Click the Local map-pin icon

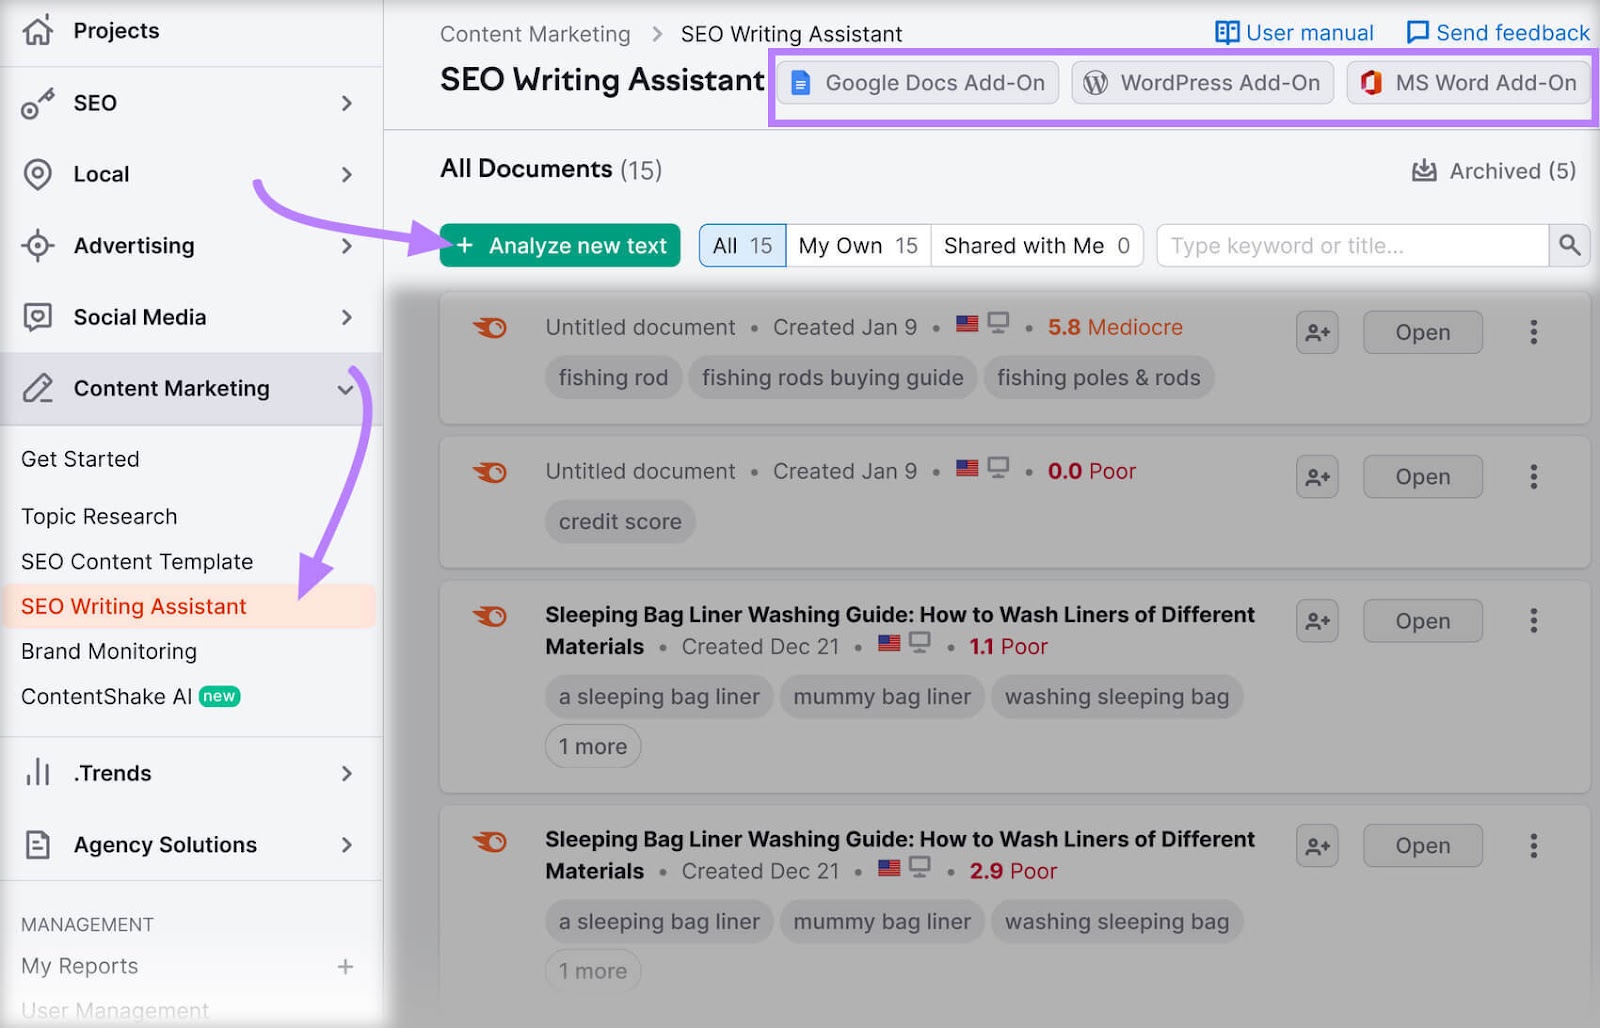click(37, 174)
